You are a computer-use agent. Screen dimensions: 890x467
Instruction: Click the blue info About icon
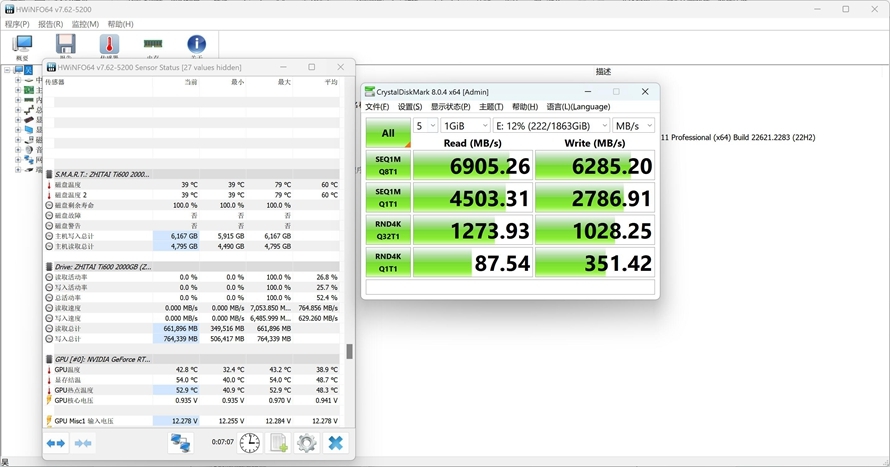click(x=197, y=45)
